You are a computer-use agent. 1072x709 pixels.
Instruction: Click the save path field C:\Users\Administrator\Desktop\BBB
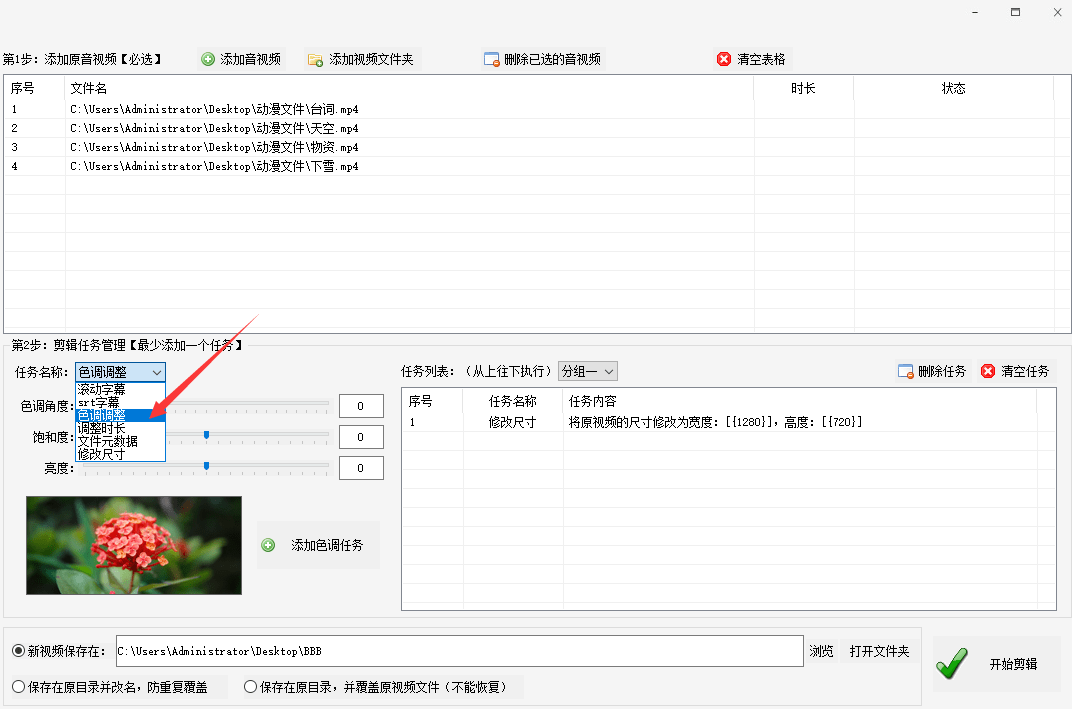tap(459, 651)
